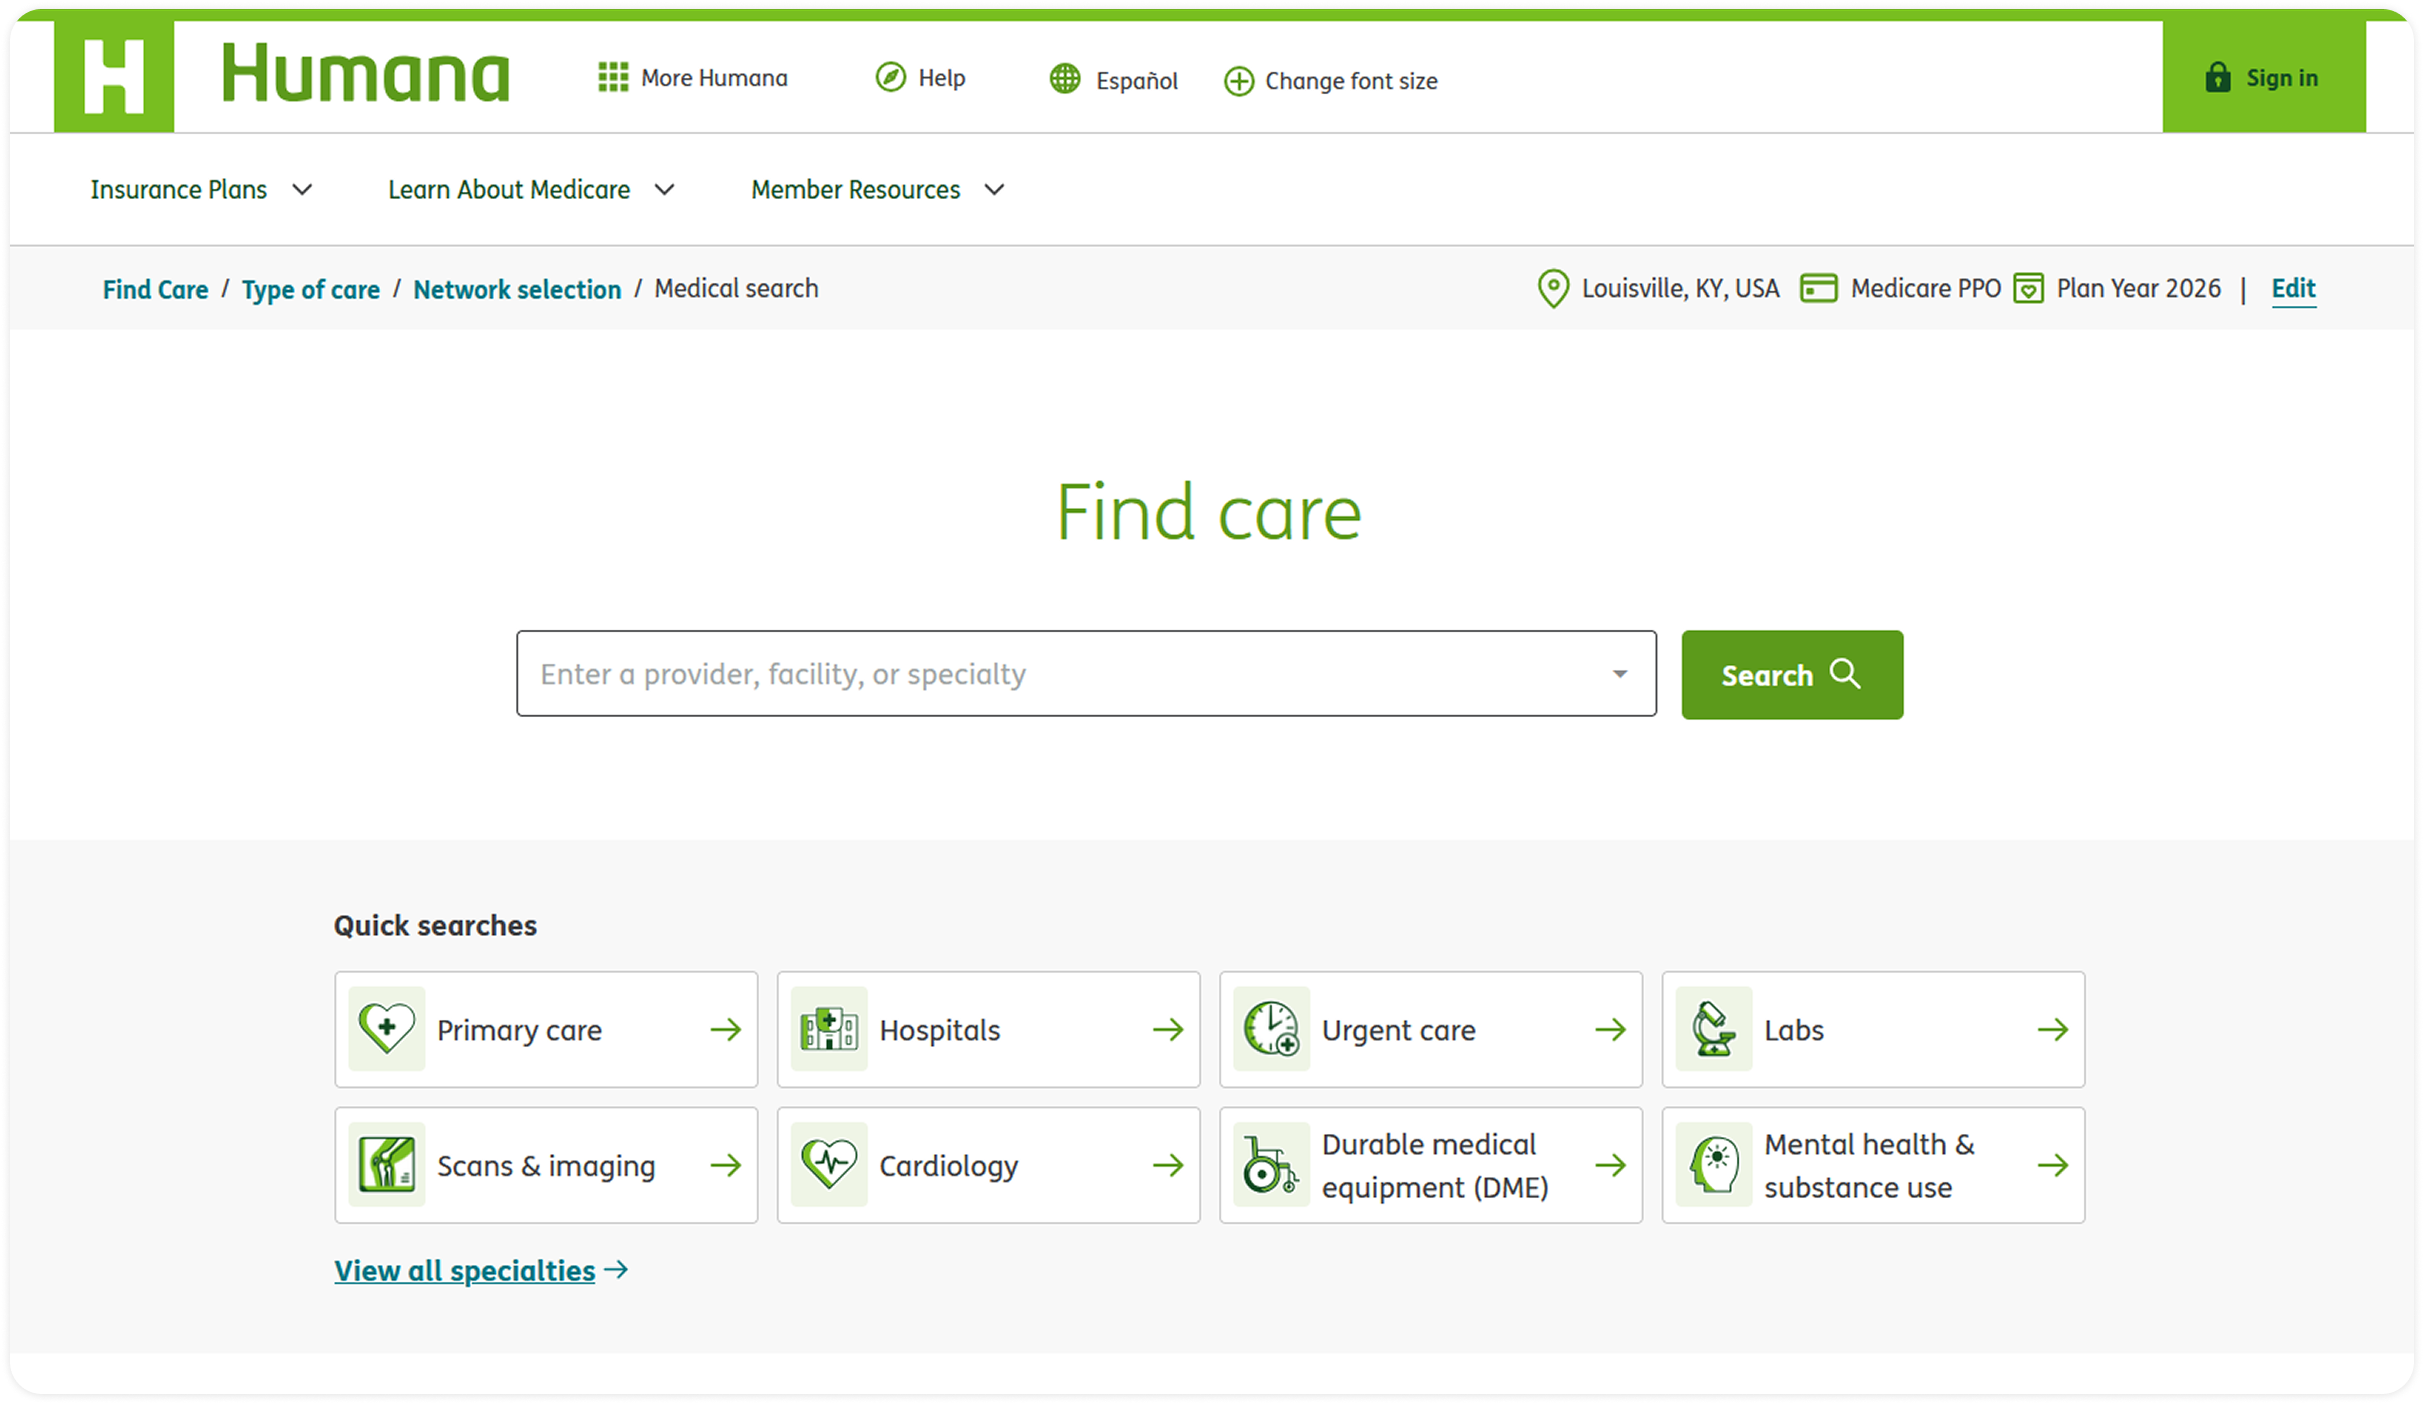The image size is (2424, 1405).
Task: Open the Insurance Plans menu
Action: click(201, 190)
